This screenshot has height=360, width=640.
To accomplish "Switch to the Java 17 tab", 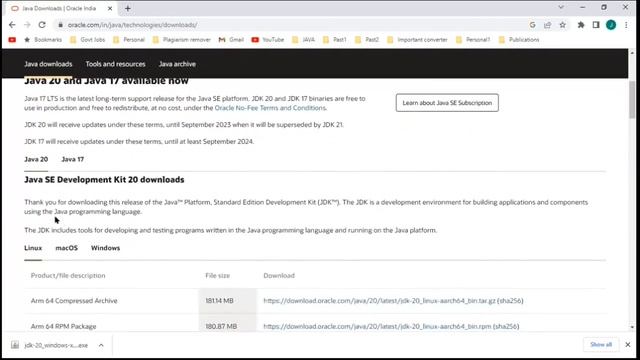I will pyautogui.click(x=73, y=159).
